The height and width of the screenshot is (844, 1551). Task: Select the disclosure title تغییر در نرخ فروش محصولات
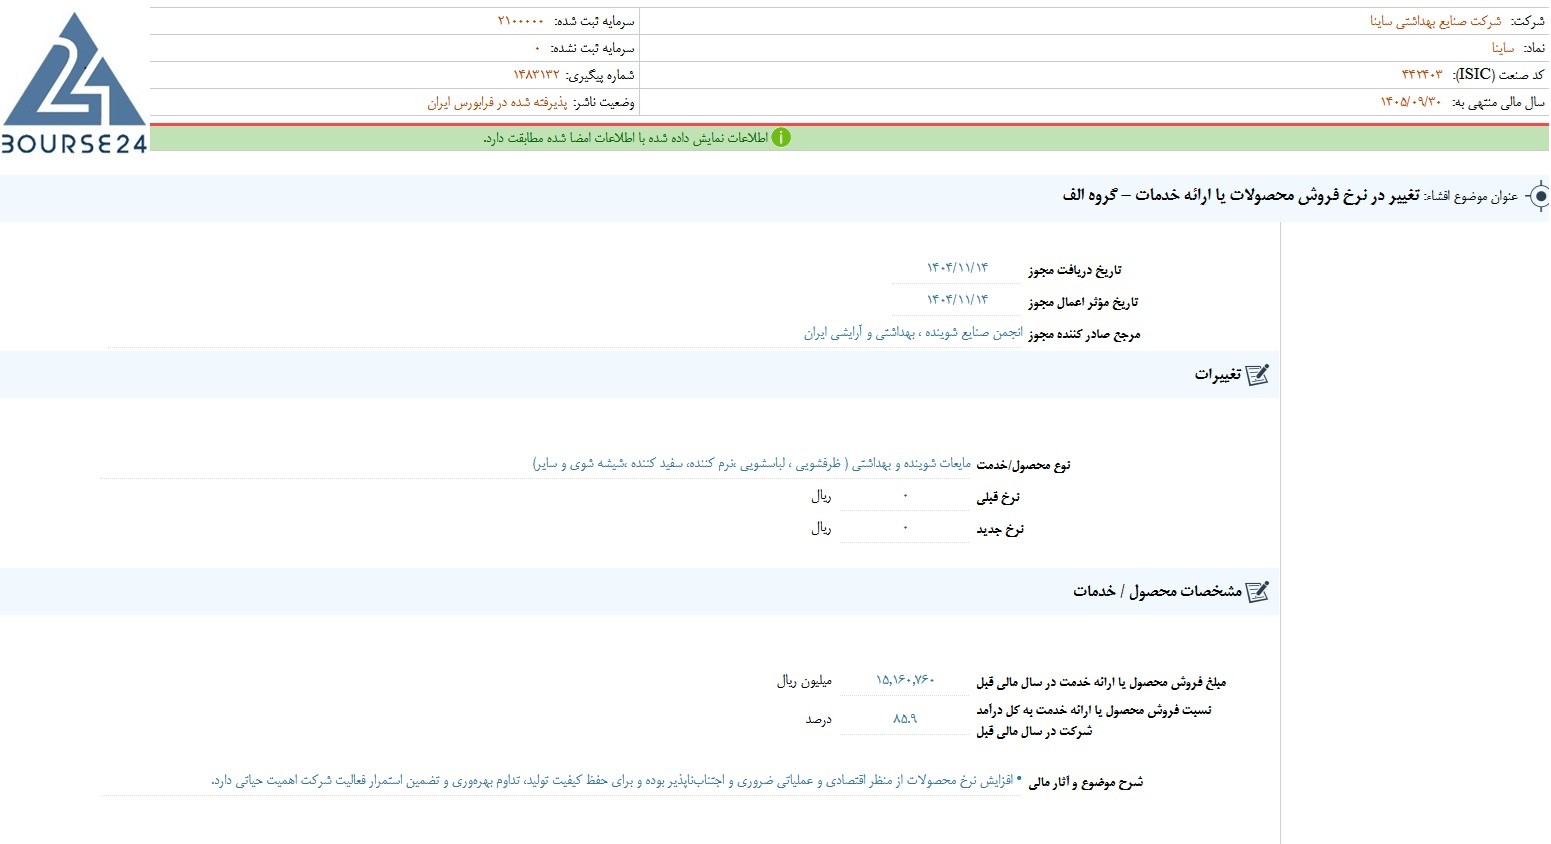click(x=1241, y=195)
